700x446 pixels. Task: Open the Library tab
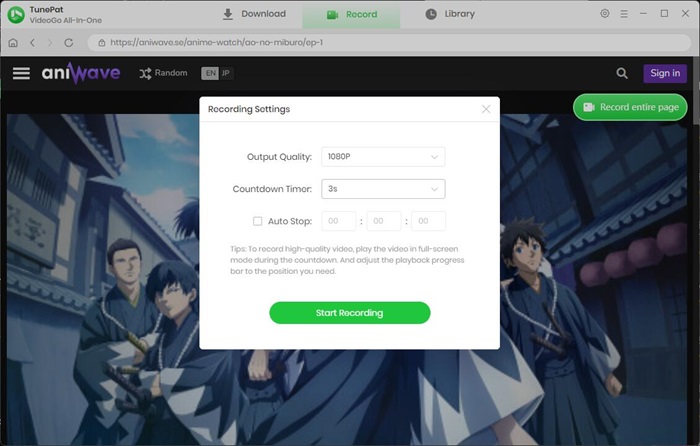point(450,14)
